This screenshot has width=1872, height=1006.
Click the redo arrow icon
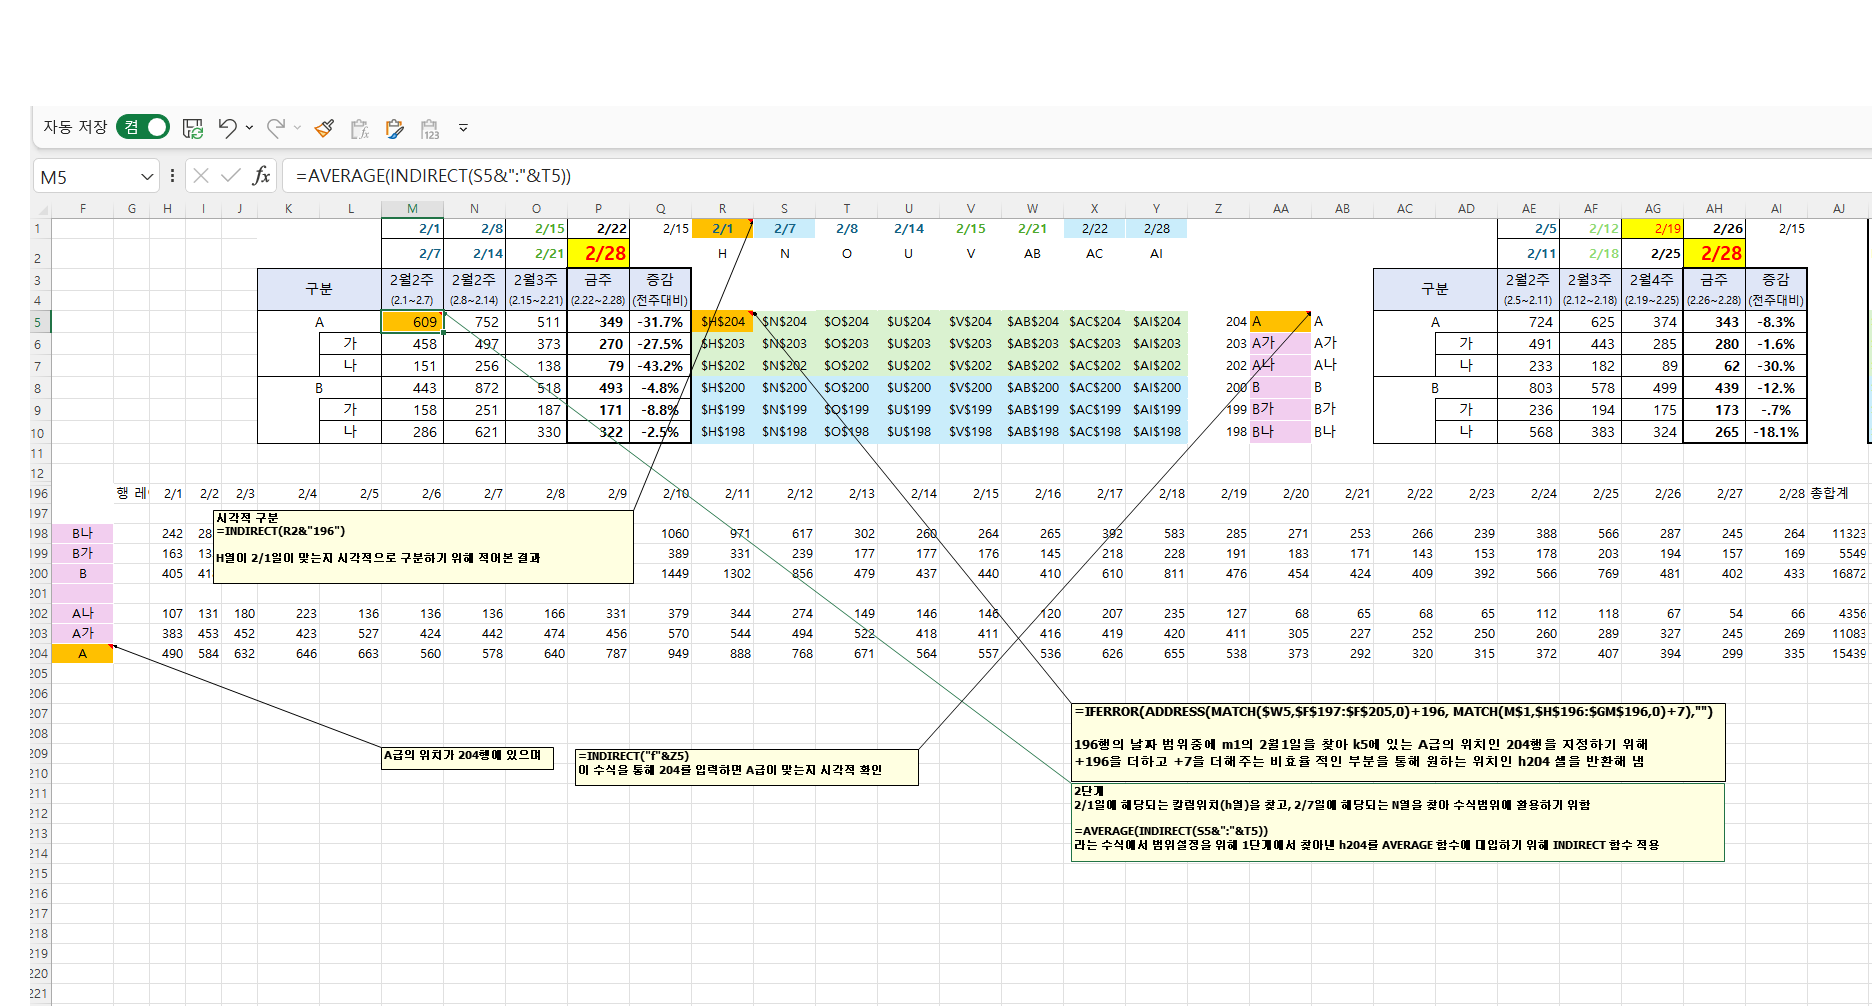pyautogui.click(x=275, y=128)
